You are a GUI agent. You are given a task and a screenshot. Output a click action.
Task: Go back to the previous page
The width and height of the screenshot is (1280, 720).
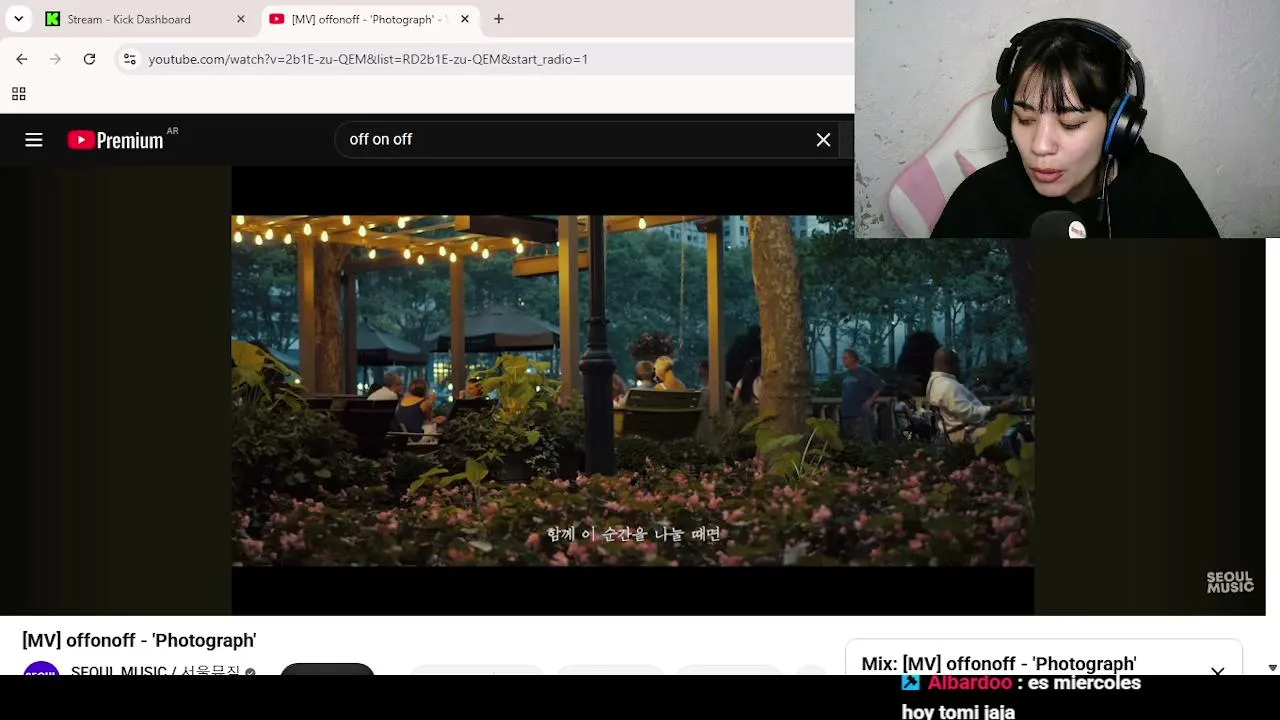click(22, 59)
